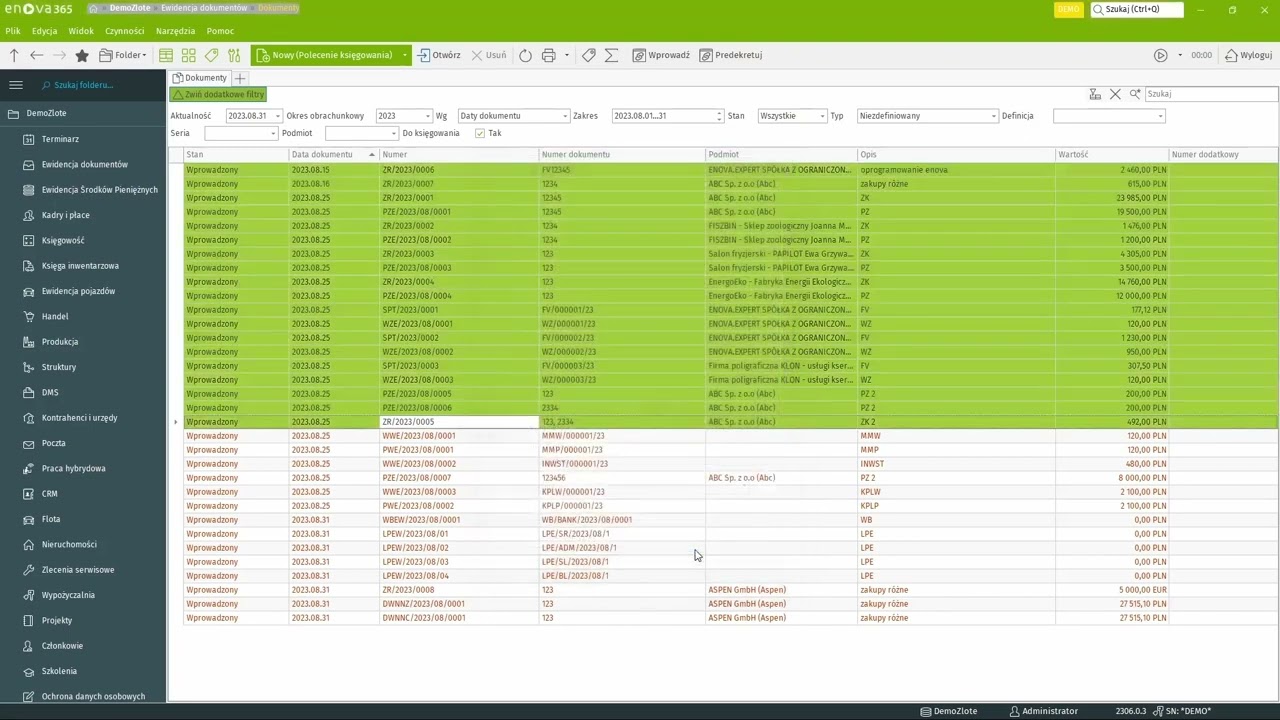Toggle the Do księgowania Tak checkbox
Screen dimensions: 1280x720
tap(480, 133)
